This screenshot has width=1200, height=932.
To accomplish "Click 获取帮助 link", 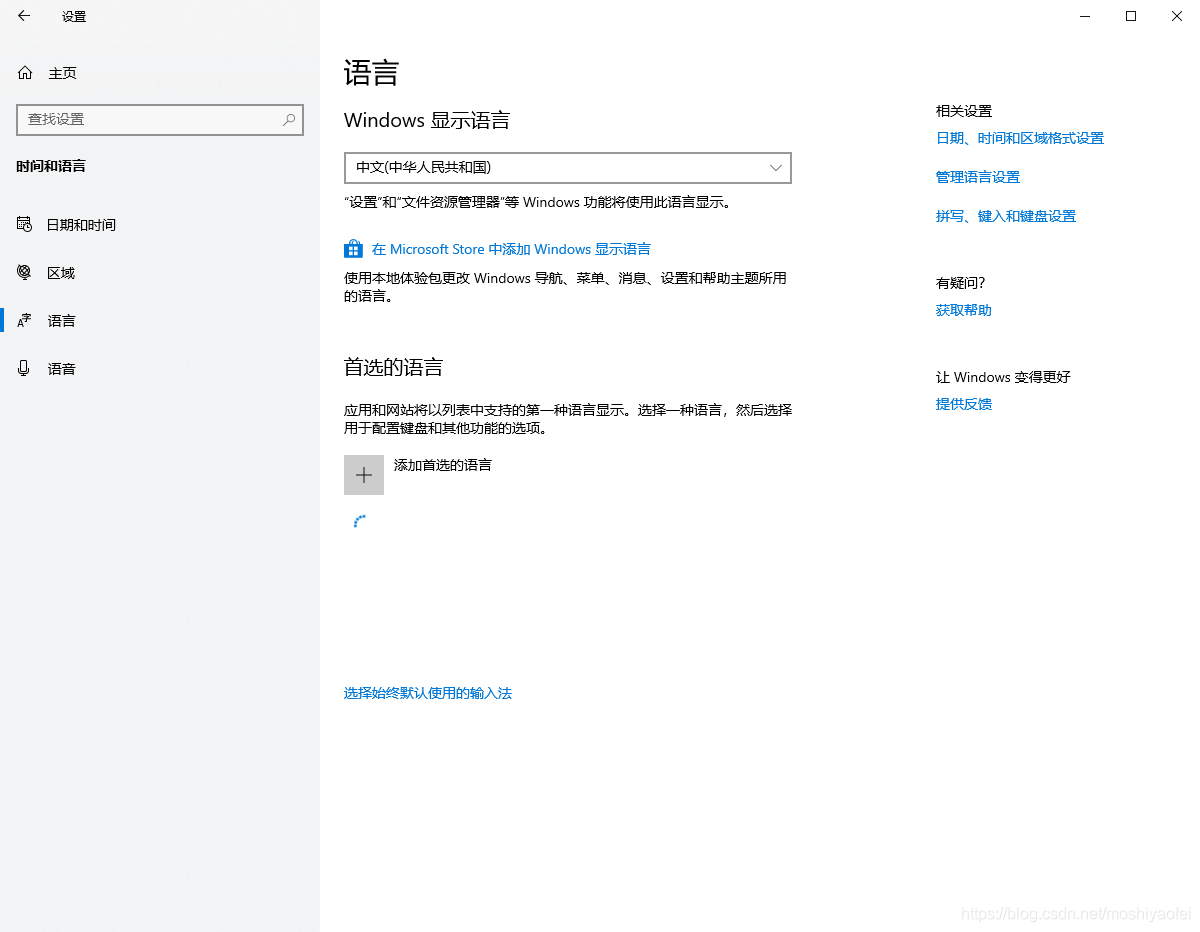I will pyautogui.click(x=964, y=310).
